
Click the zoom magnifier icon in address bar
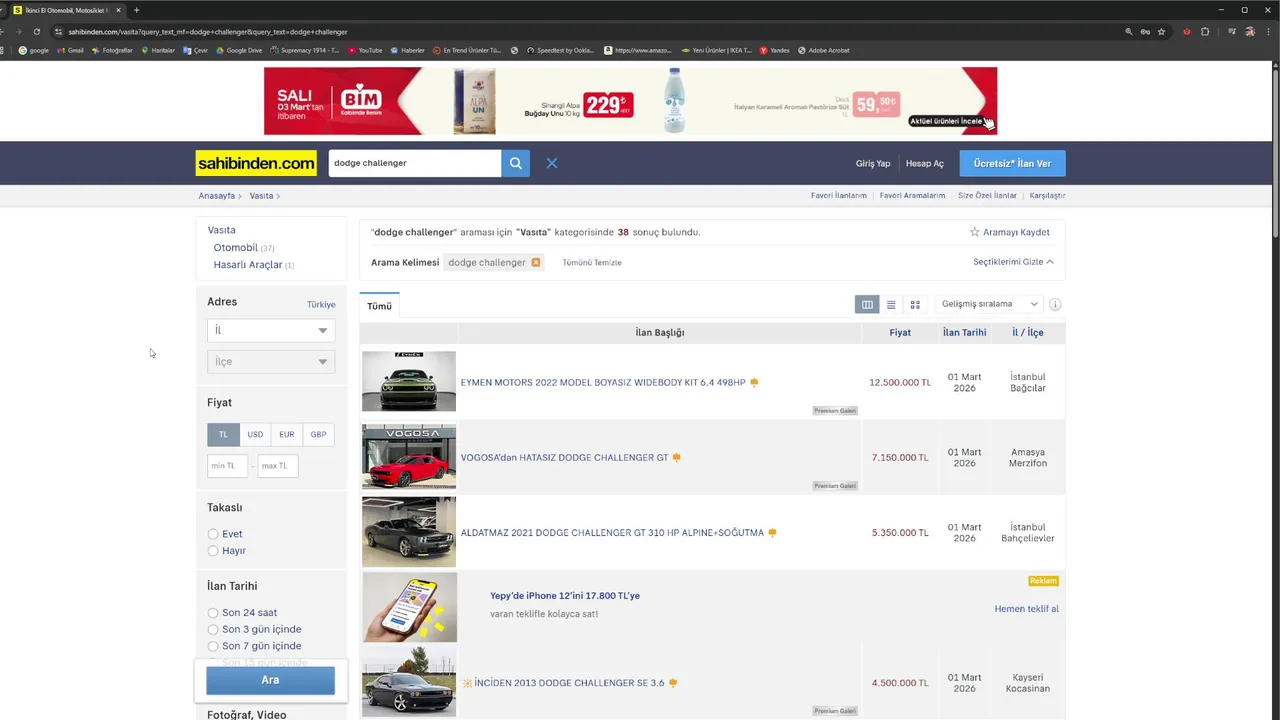1129,31
